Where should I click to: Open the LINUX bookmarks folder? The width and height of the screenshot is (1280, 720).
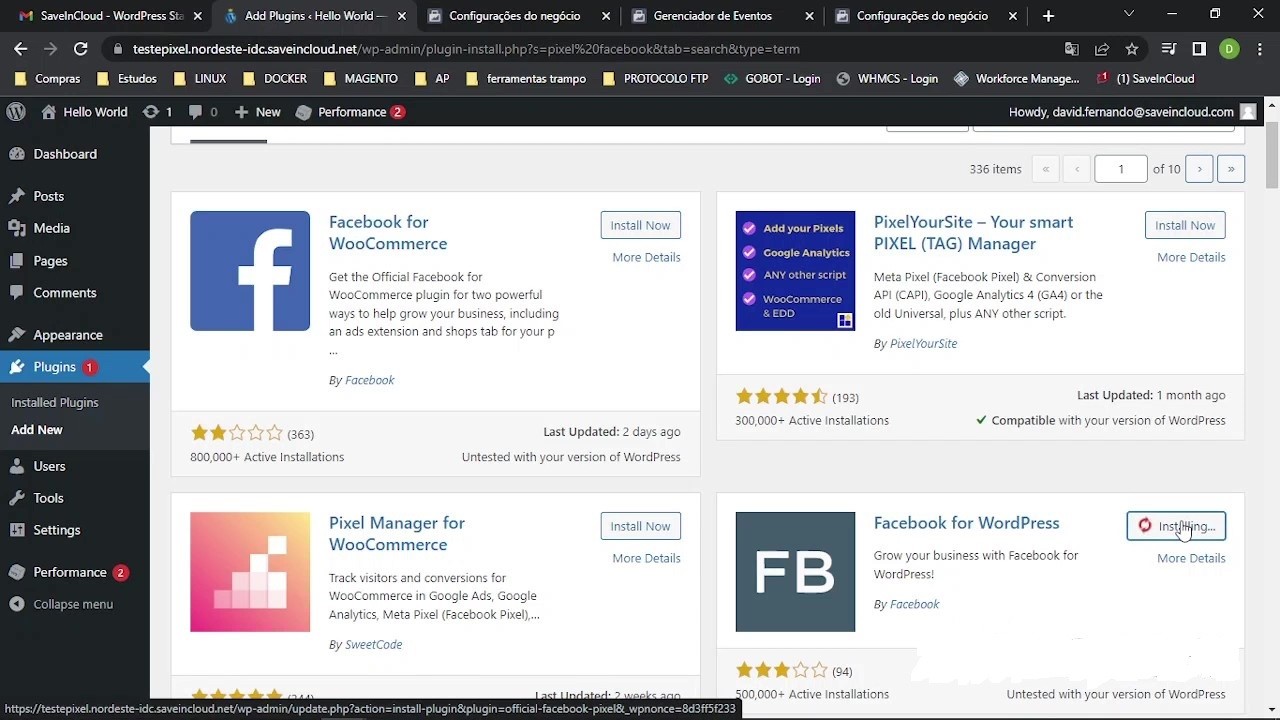[199, 78]
